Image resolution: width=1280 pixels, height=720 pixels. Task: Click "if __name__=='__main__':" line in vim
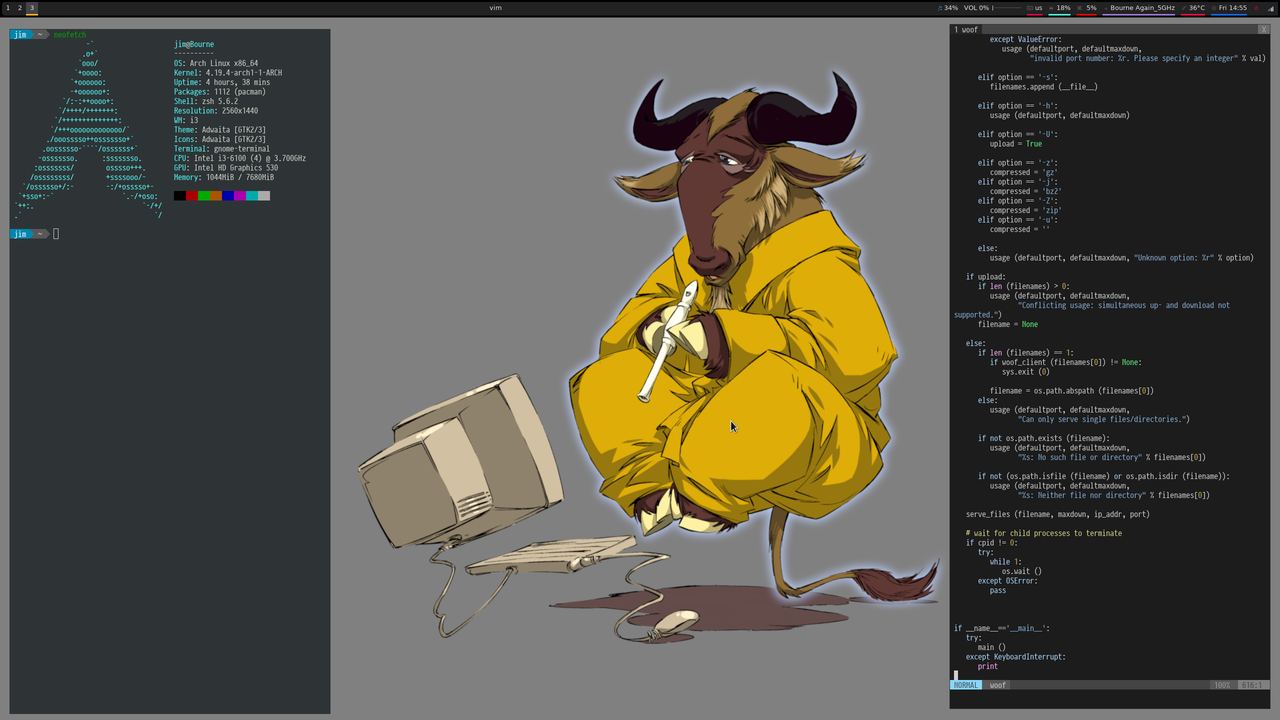[1002, 628]
